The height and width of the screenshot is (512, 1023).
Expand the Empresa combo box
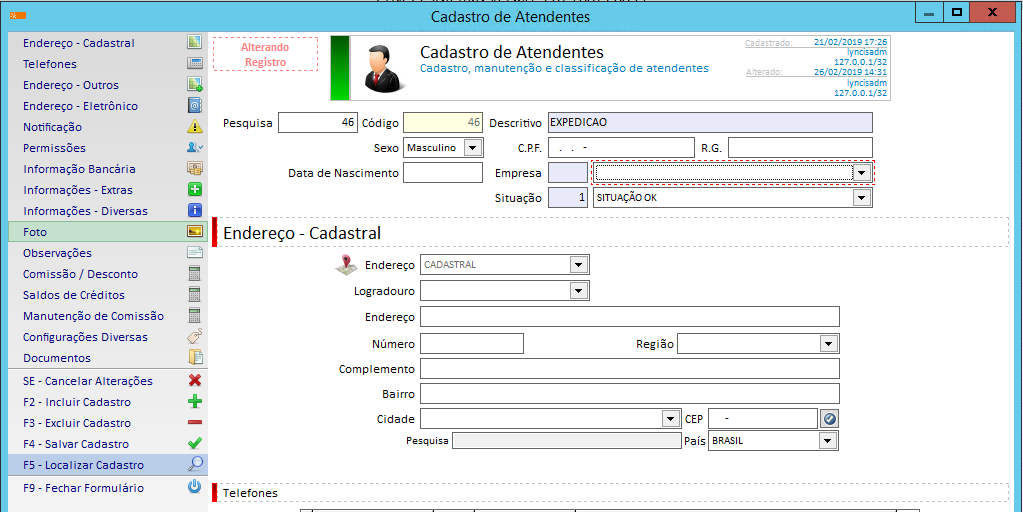[861, 172]
